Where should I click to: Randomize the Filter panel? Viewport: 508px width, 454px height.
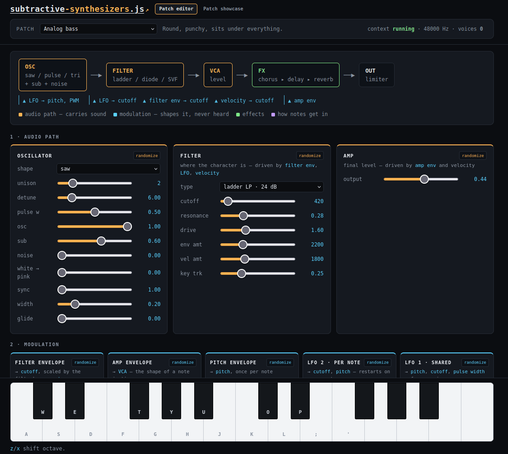tap(310, 156)
